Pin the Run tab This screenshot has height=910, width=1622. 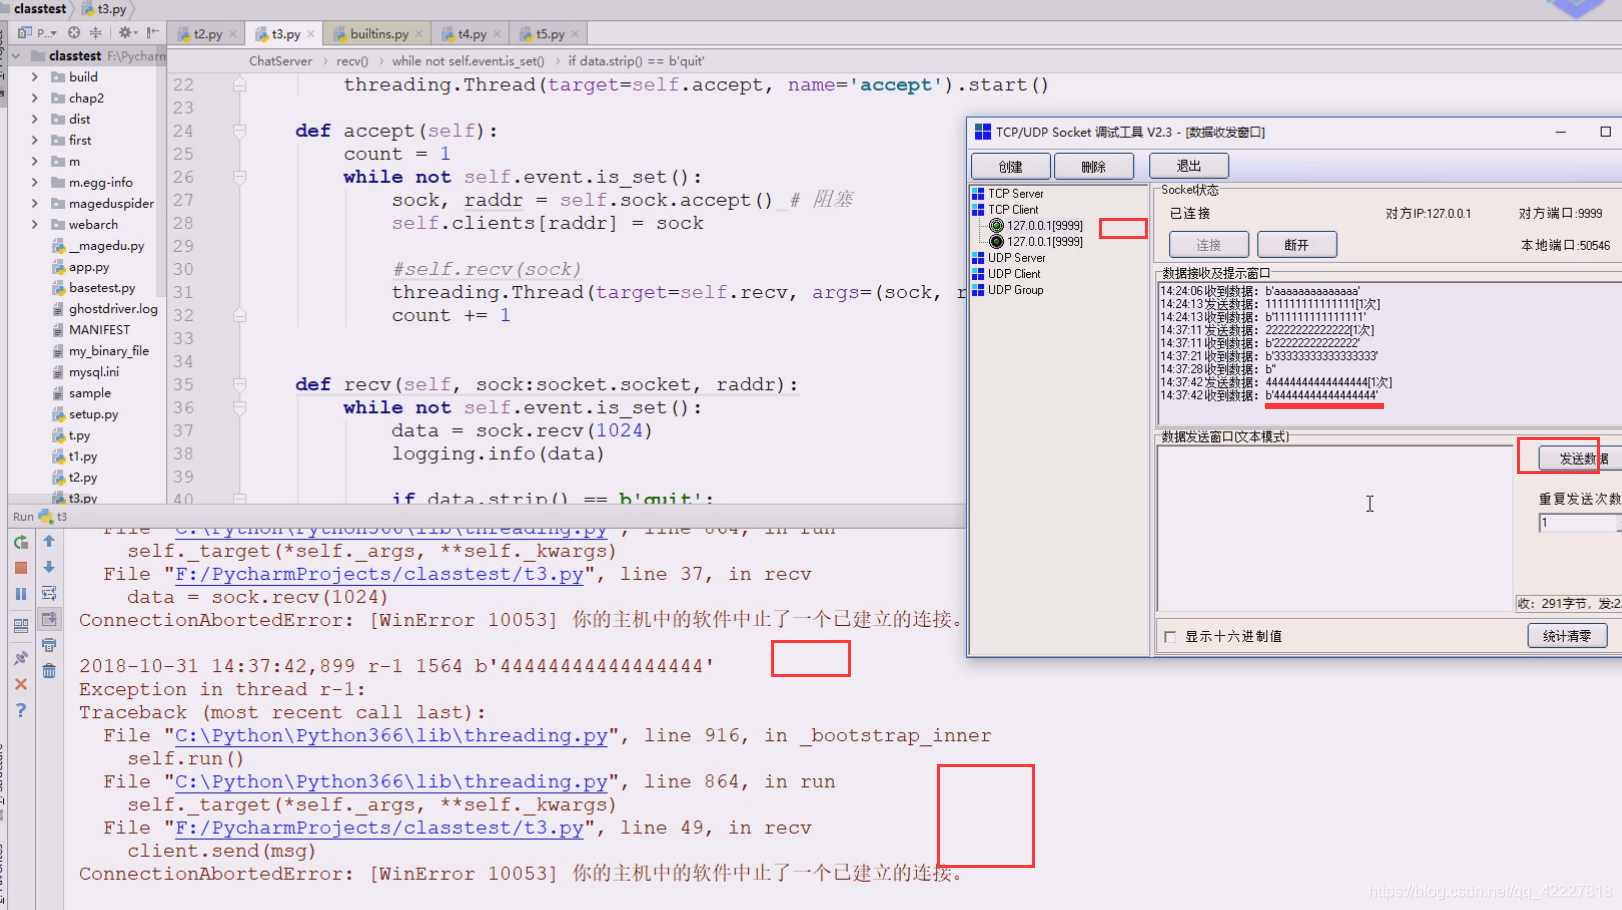[x=21, y=658]
